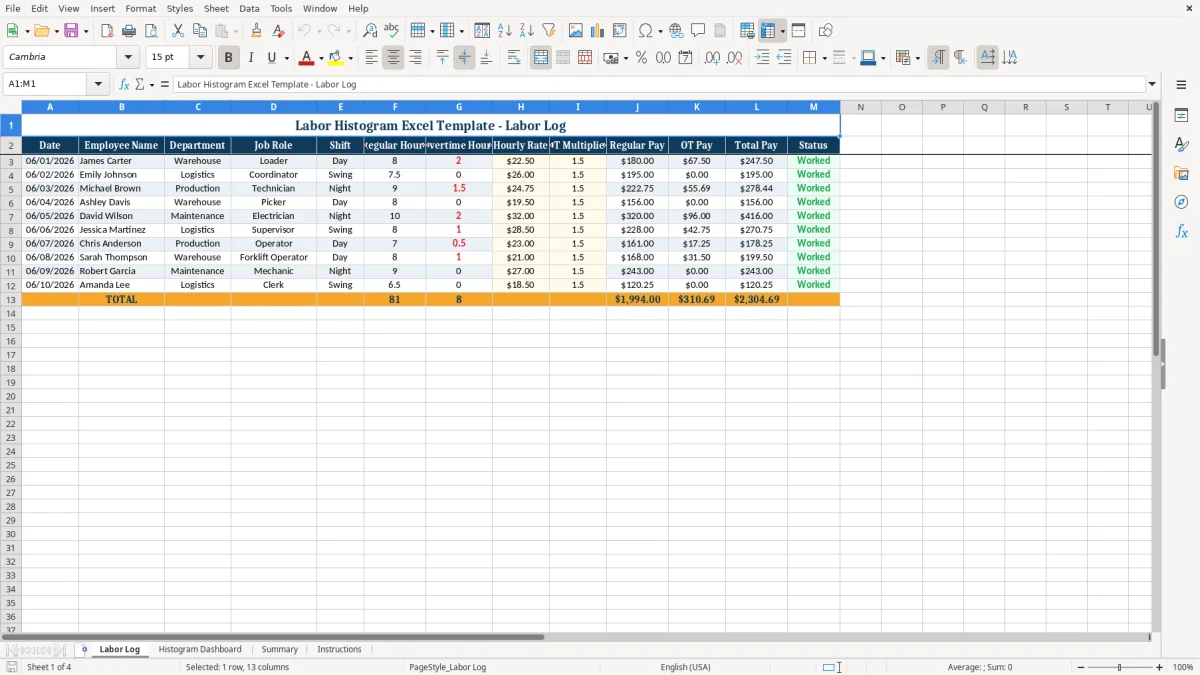The image size is (1200, 675).
Task: Click the AutoFilter funnel icon
Action: (548, 31)
